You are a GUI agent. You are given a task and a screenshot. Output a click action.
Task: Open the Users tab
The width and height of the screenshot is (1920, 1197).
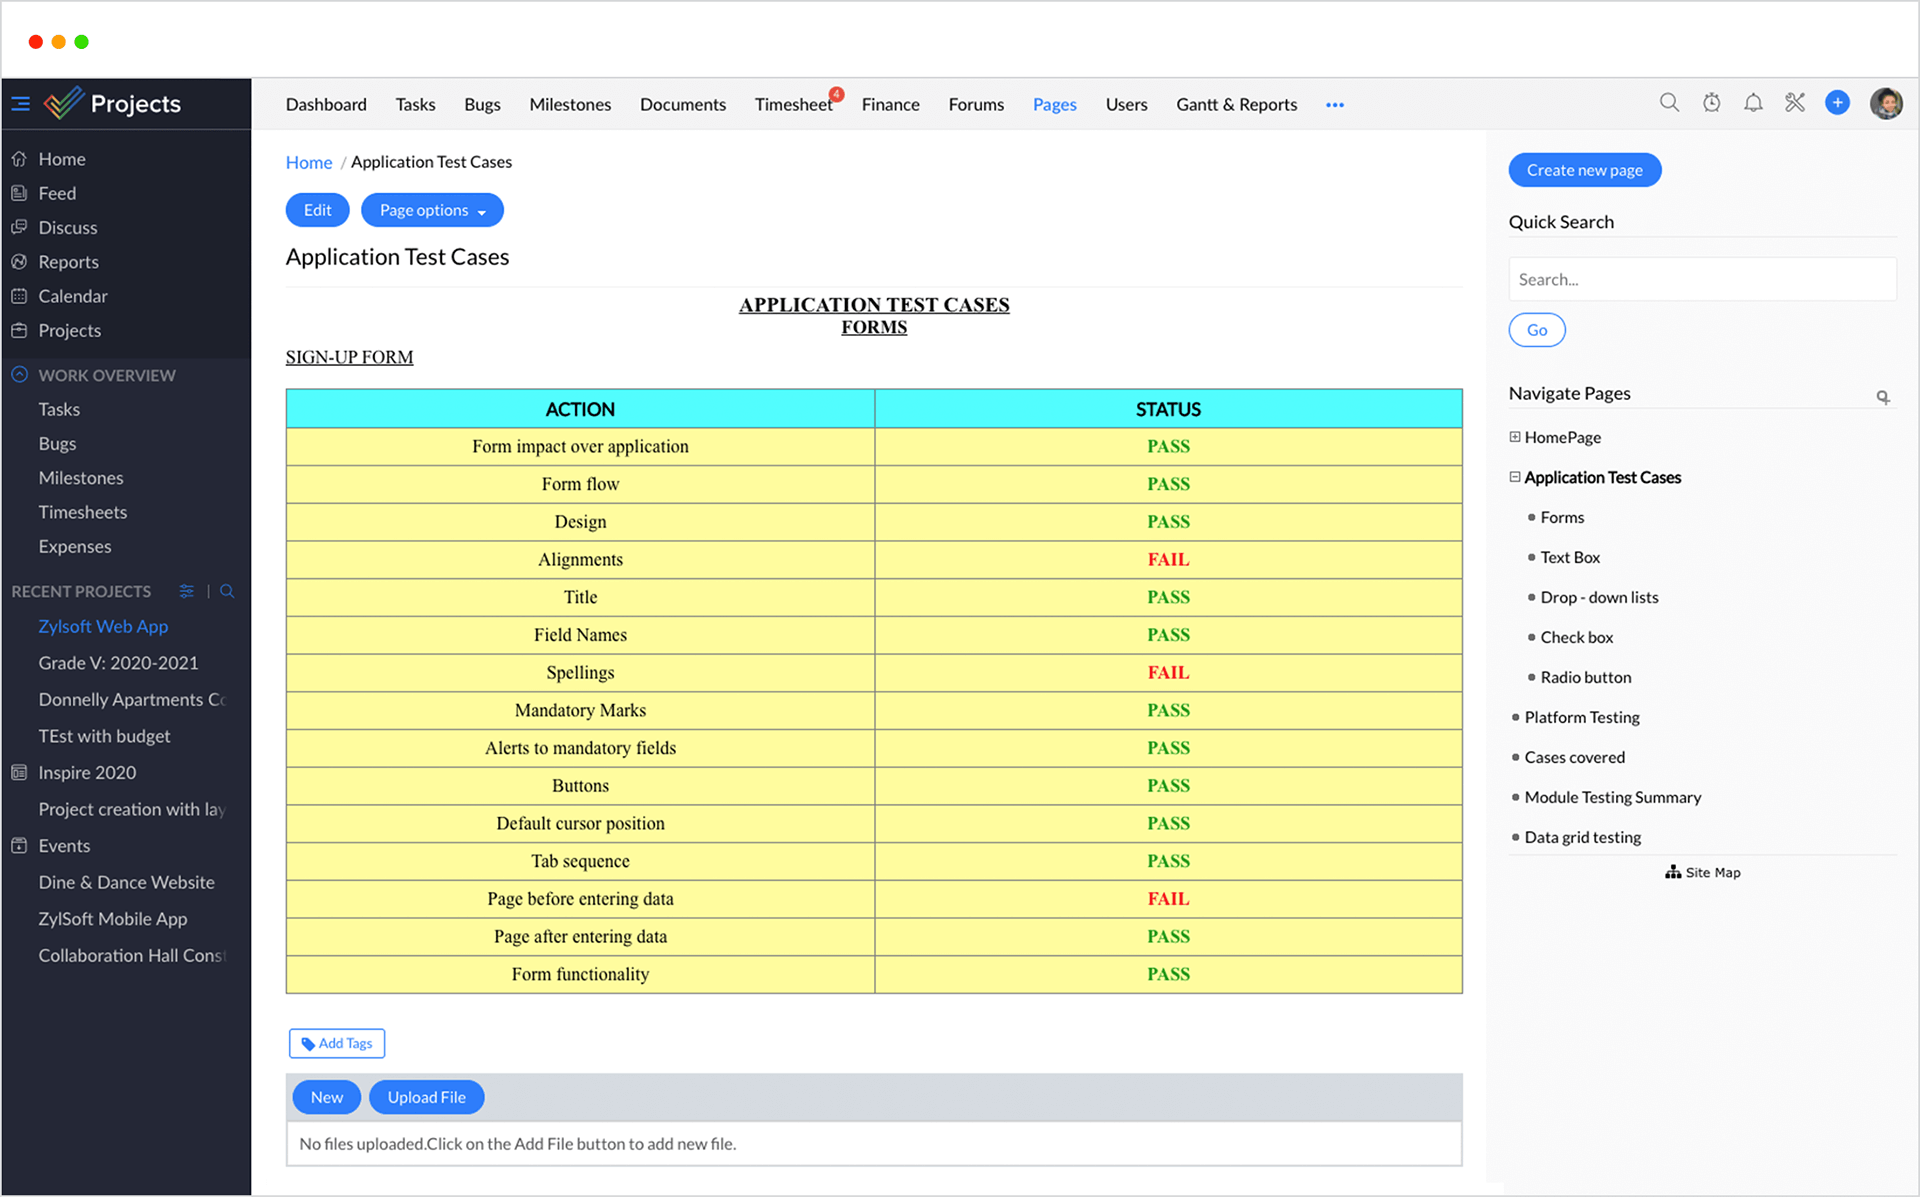tap(1126, 104)
